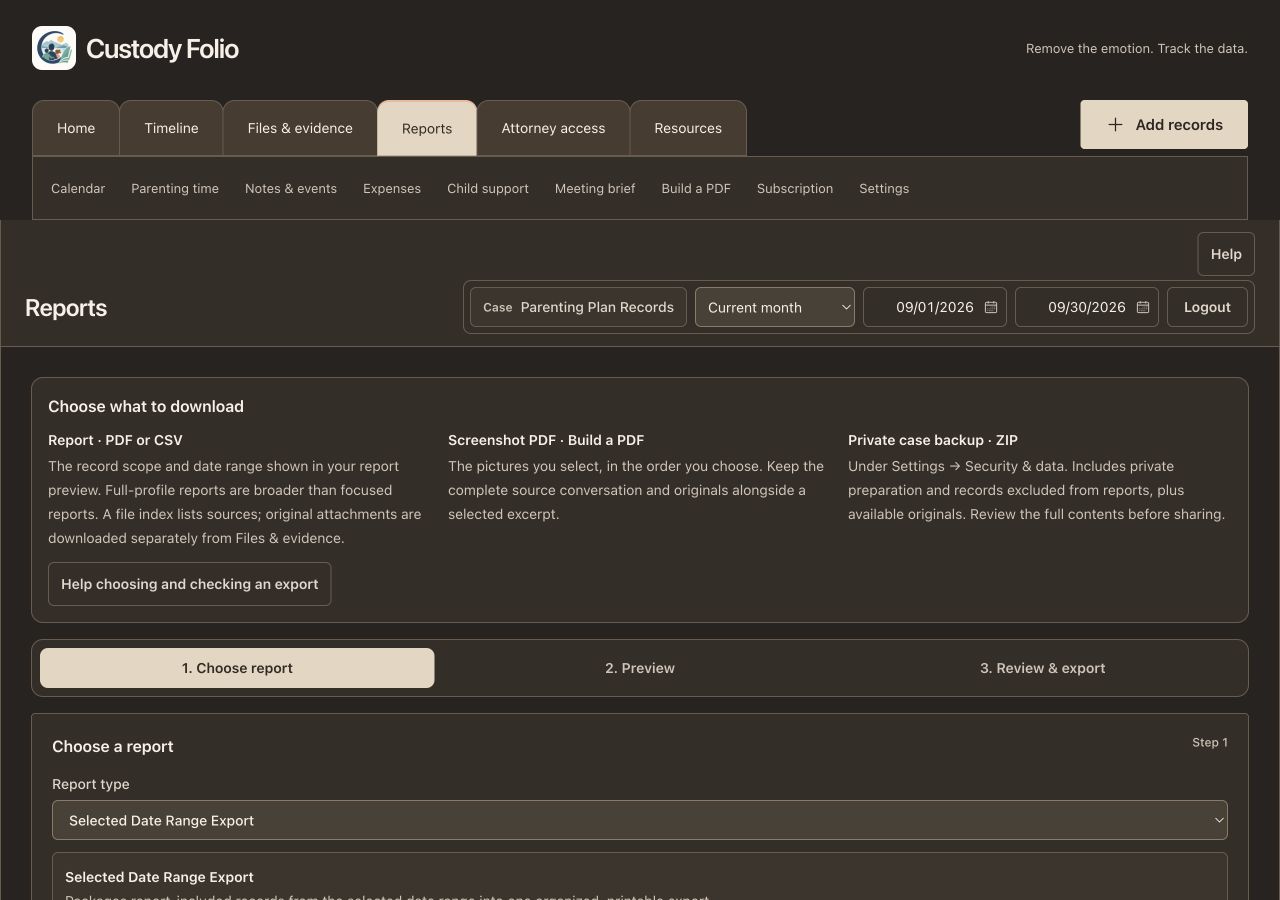Click the 'Choose what to download' heading
Image resolution: width=1280 pixels, height=900 pixels.
pos(146,406)
